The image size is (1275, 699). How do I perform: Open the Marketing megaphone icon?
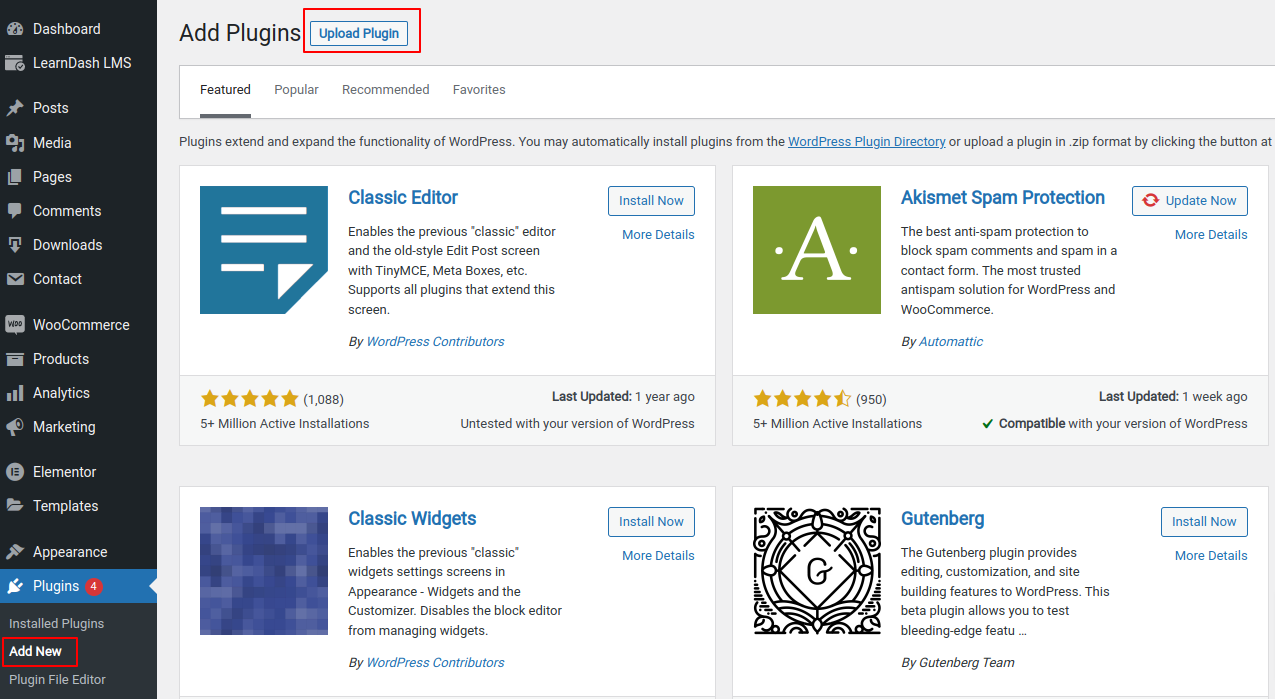point(15,427)
